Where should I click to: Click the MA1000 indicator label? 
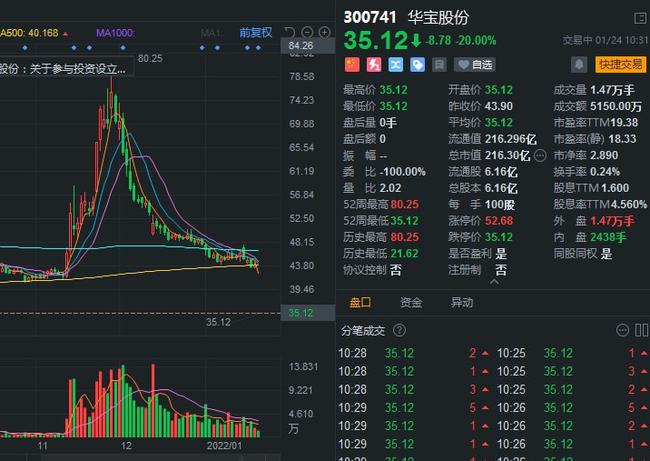(115, 33)
